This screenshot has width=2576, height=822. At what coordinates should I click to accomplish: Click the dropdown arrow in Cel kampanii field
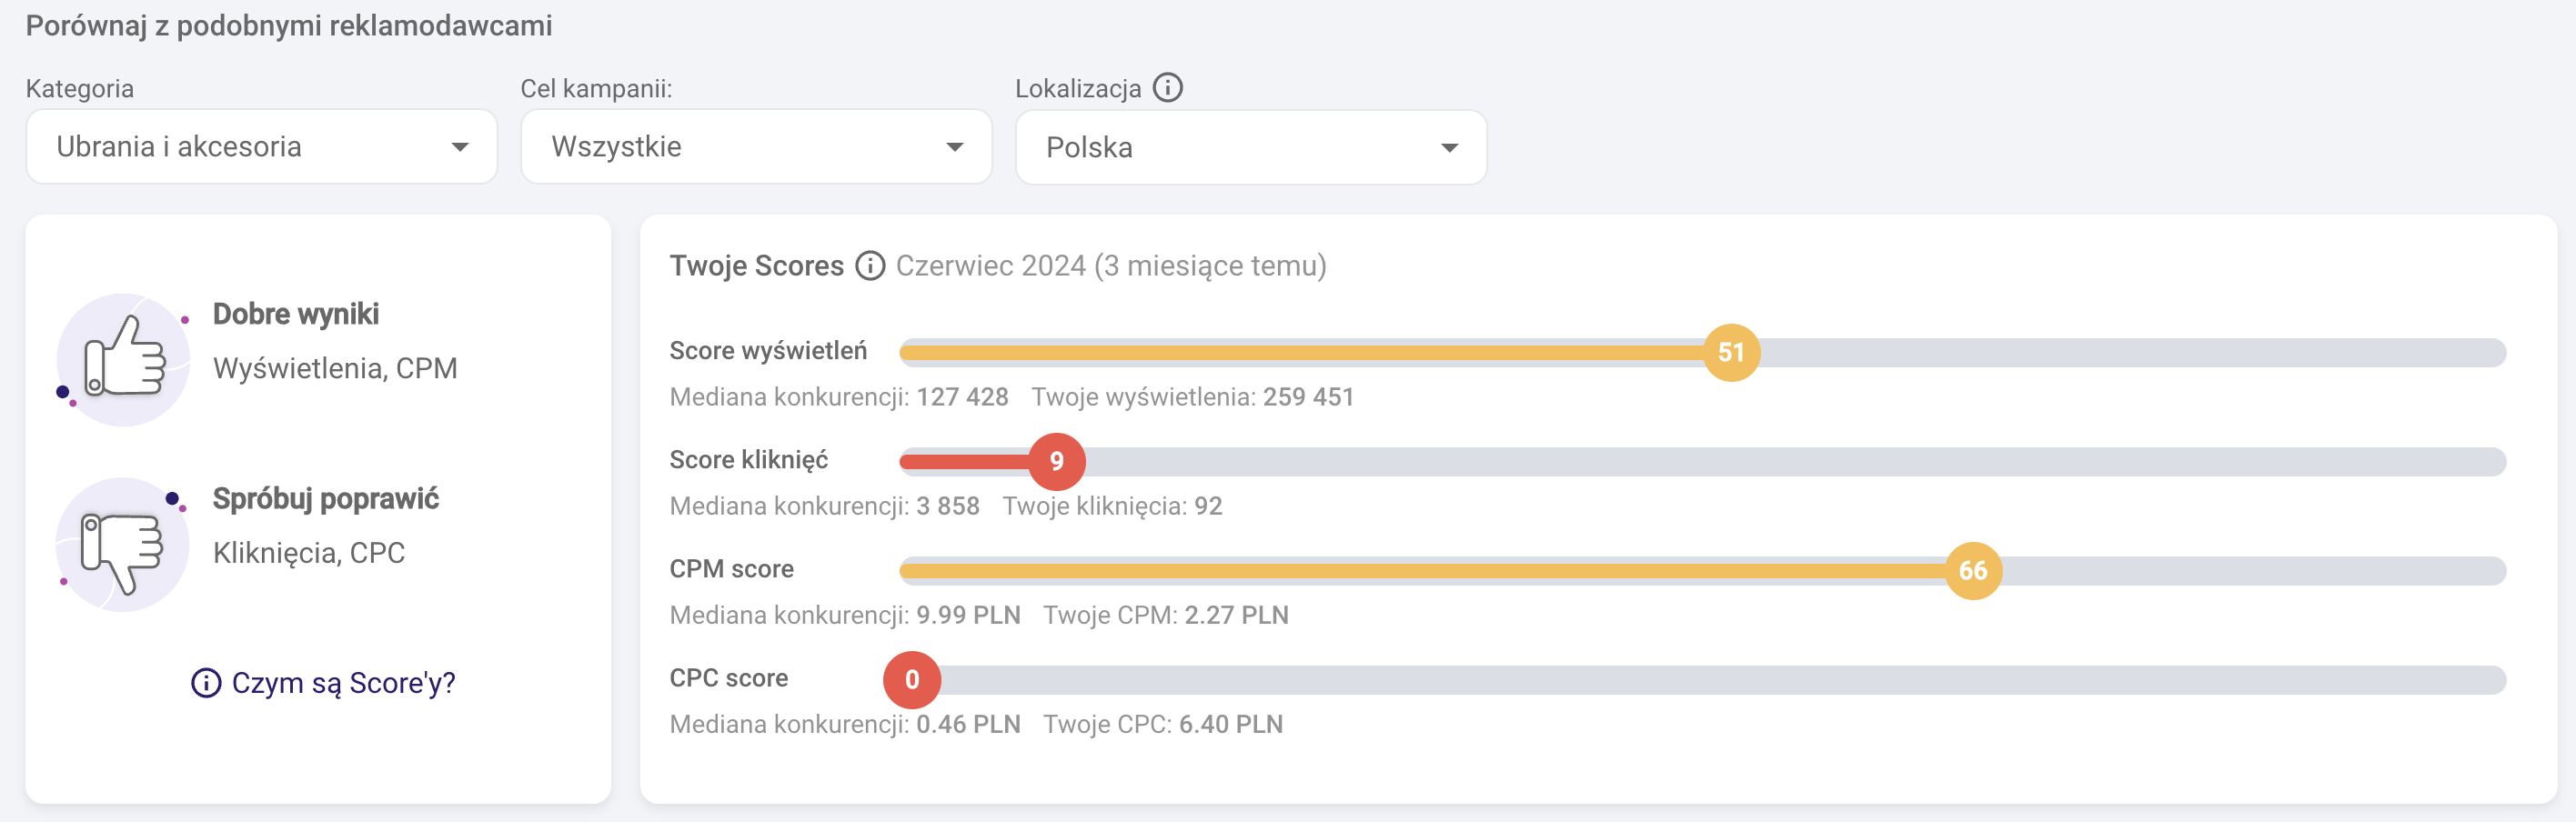coord(954,147)
